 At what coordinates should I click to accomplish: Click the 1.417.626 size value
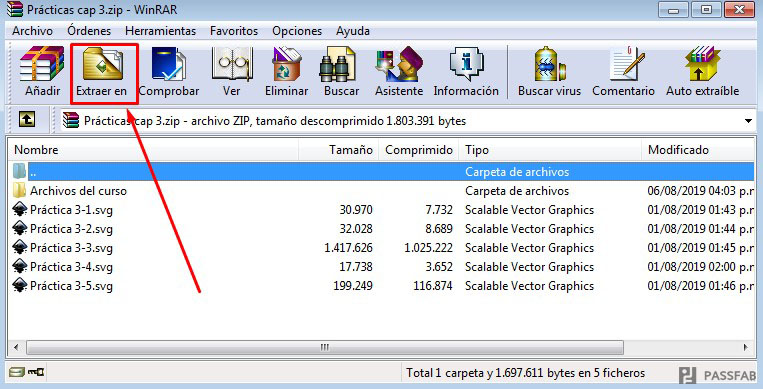348,248
